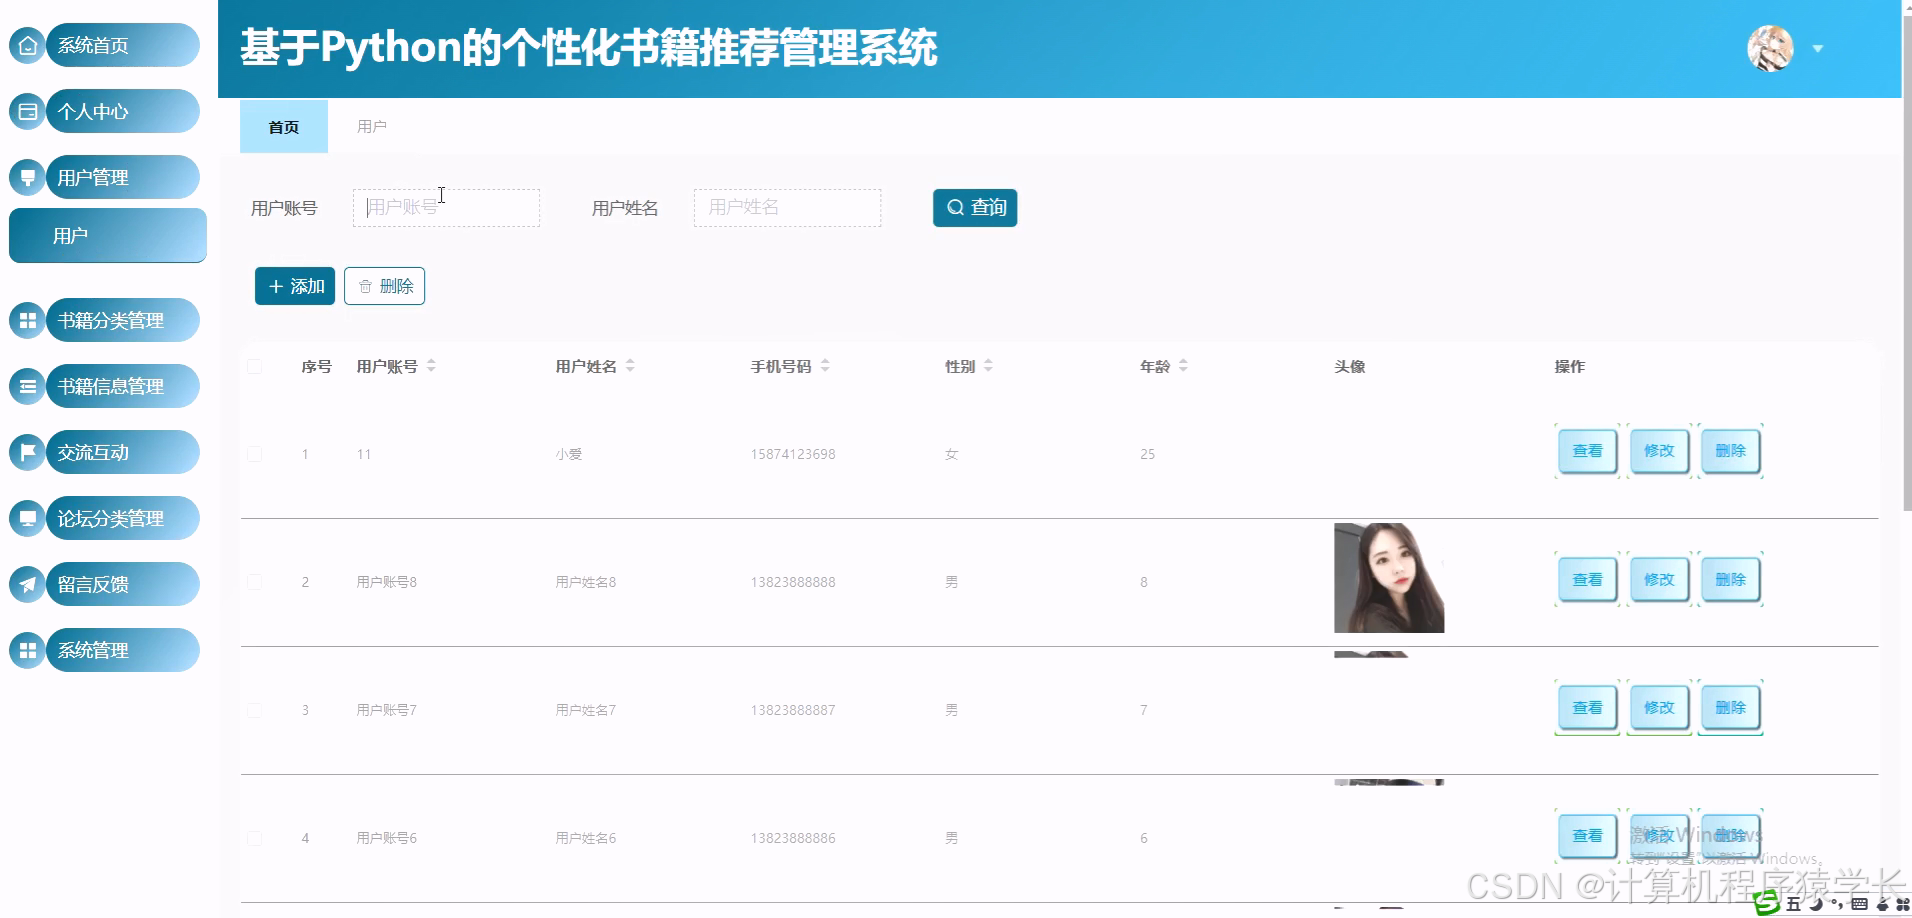Click 删除 for user 小爱
The image size is (1912, 918).
(x=1731, y=451)
